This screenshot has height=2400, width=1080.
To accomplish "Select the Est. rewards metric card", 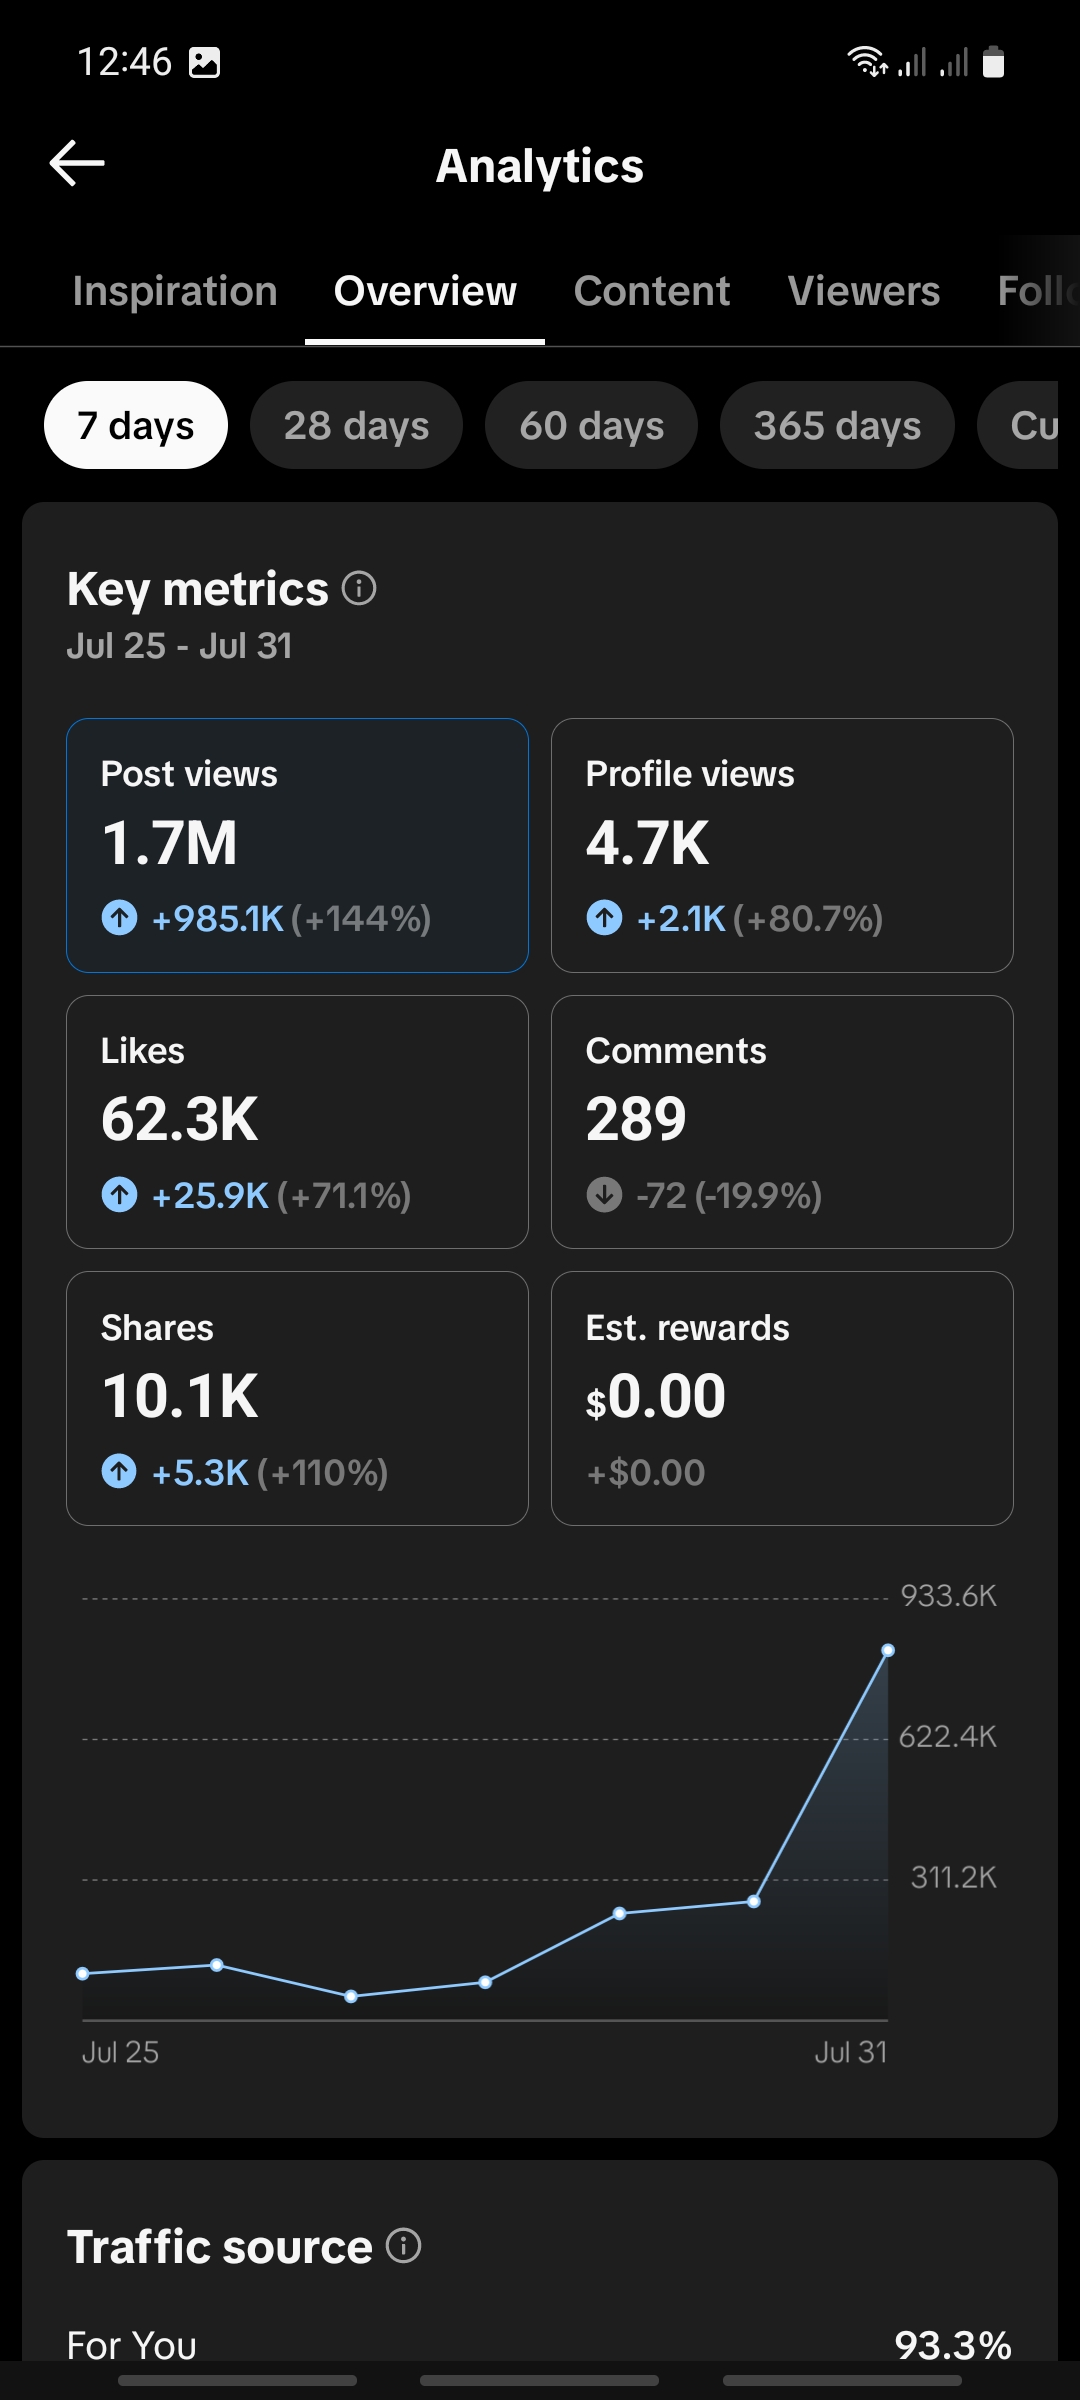I will tap(782, 1398).
